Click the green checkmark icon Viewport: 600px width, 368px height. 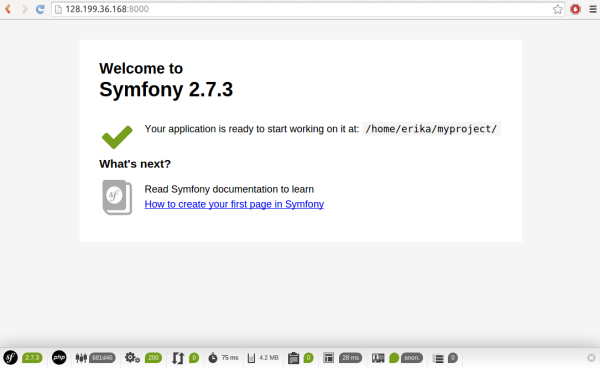pyautogui.click(x=117, y=137)
